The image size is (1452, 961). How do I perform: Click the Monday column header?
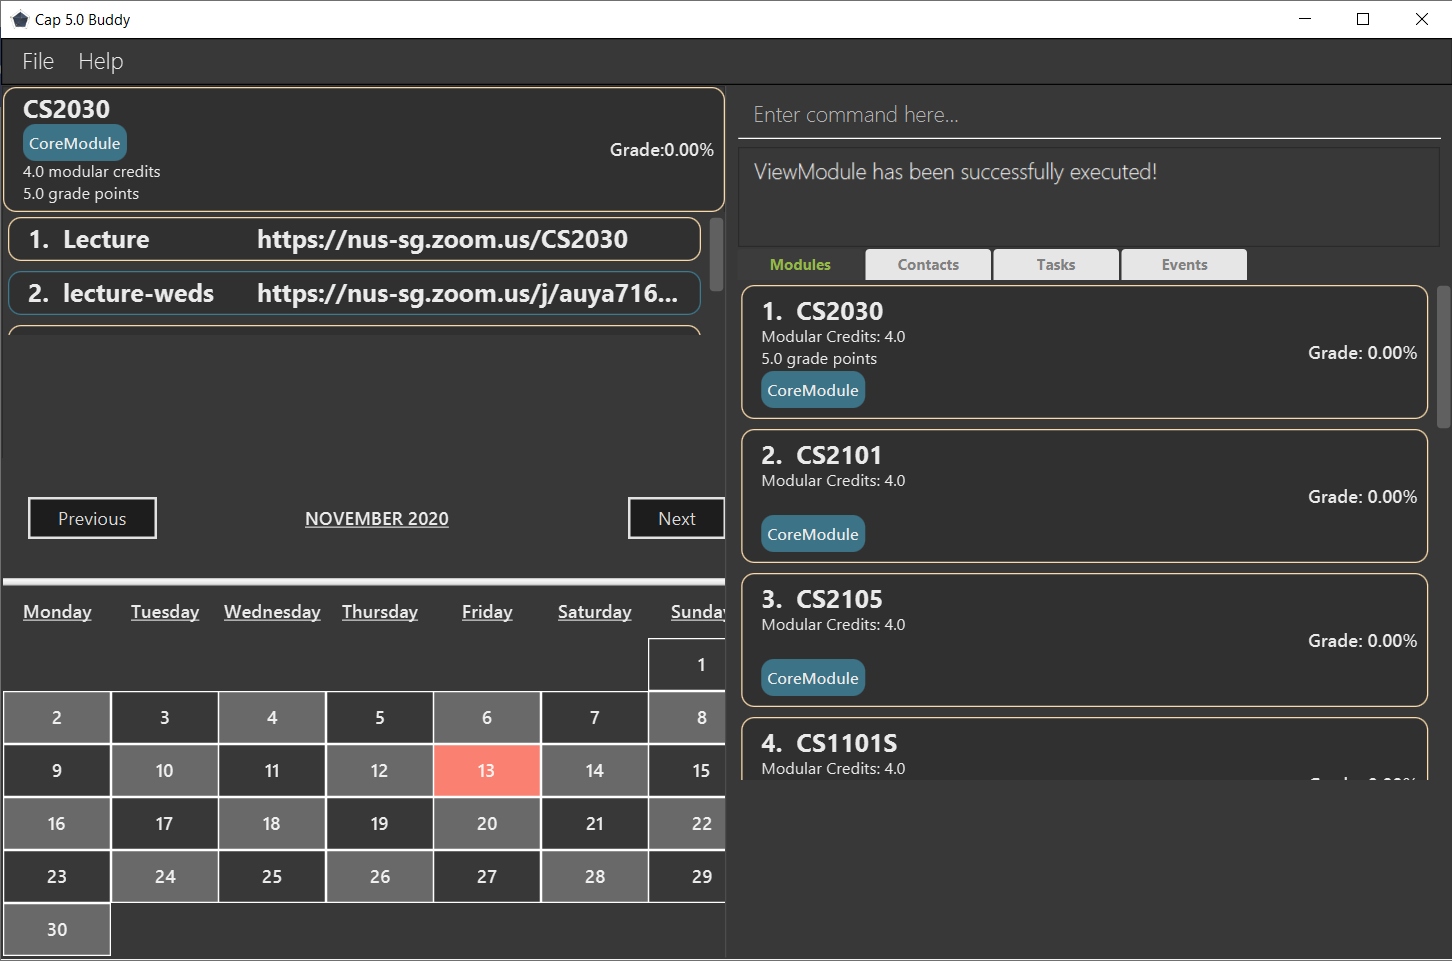coord(57,612)
